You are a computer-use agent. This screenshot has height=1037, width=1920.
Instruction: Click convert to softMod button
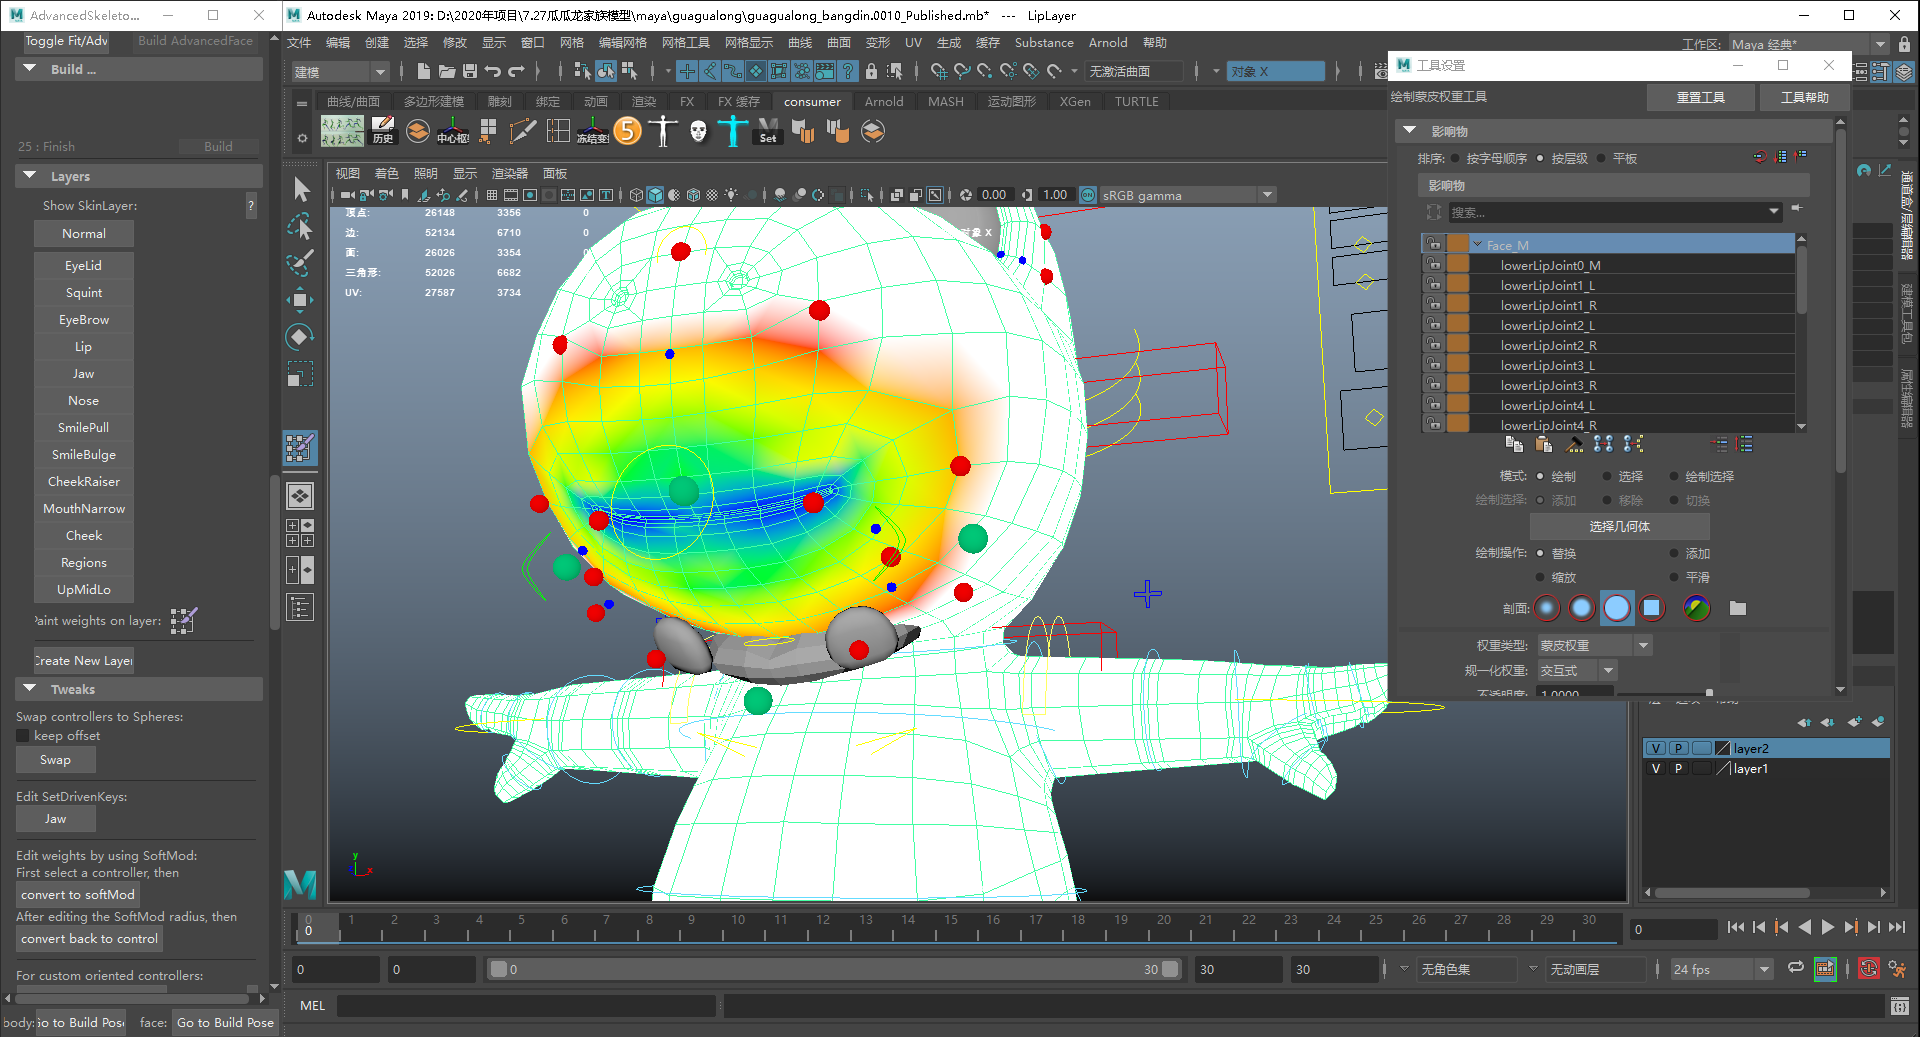tap(78, 895)
